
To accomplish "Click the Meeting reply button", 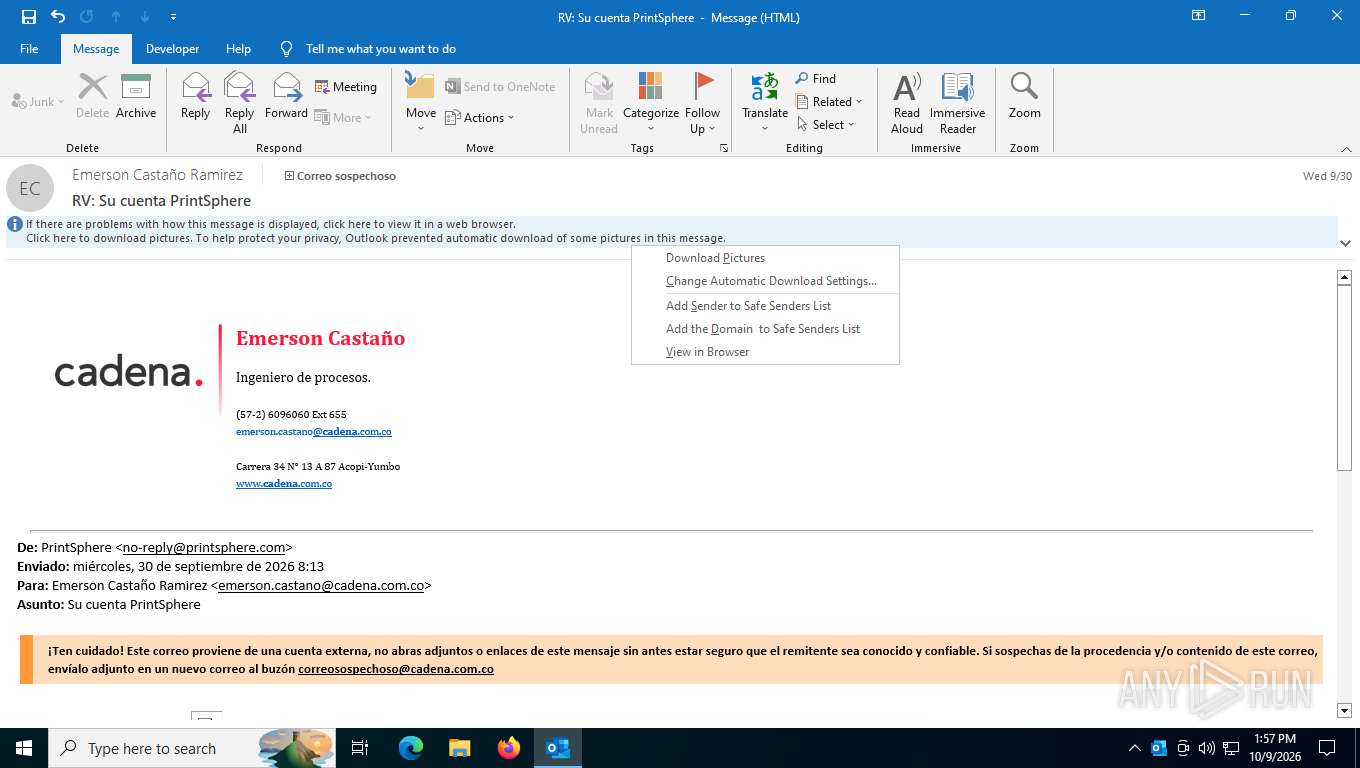I will 346,87.
